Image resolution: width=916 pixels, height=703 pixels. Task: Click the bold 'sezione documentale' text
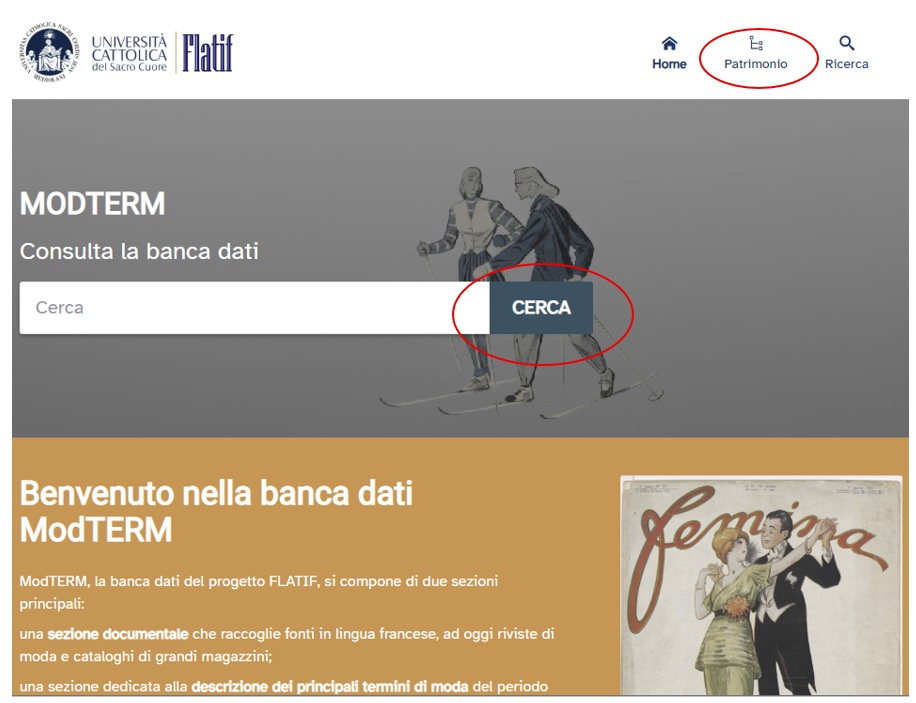(118, 634)
